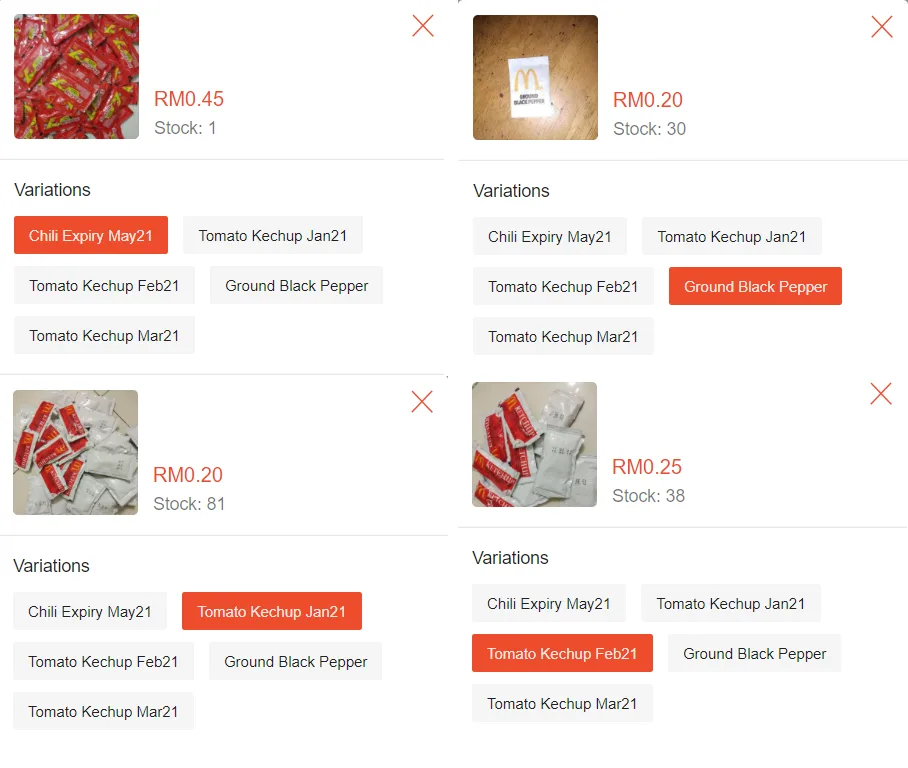Viewport: 908px width, 768px height.
Task: View the McDonald's pepper packet image
Action: (x=535, y=77)
